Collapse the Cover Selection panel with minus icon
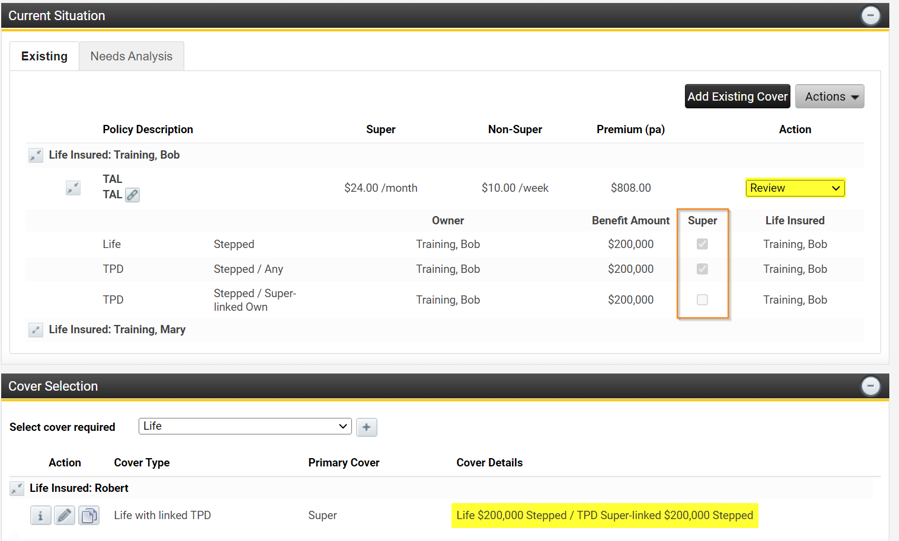This screenshot has width=899, height=541. pyautogui.click(x=870, y=387)
